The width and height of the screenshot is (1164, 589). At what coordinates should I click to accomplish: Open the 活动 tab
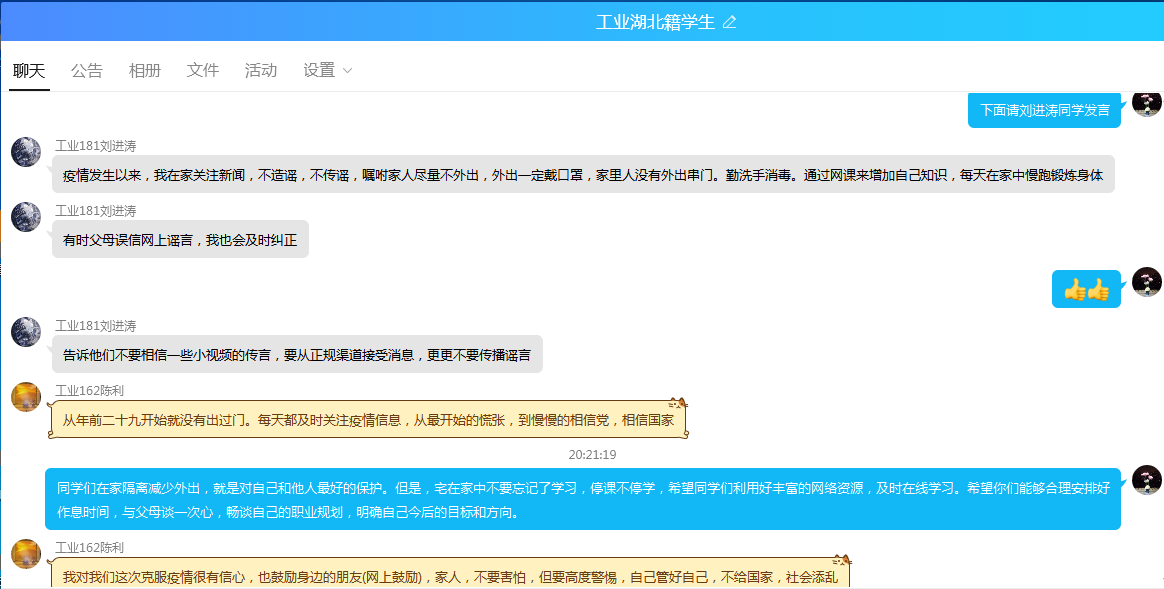pyautogui.click(x=261, y=71)
